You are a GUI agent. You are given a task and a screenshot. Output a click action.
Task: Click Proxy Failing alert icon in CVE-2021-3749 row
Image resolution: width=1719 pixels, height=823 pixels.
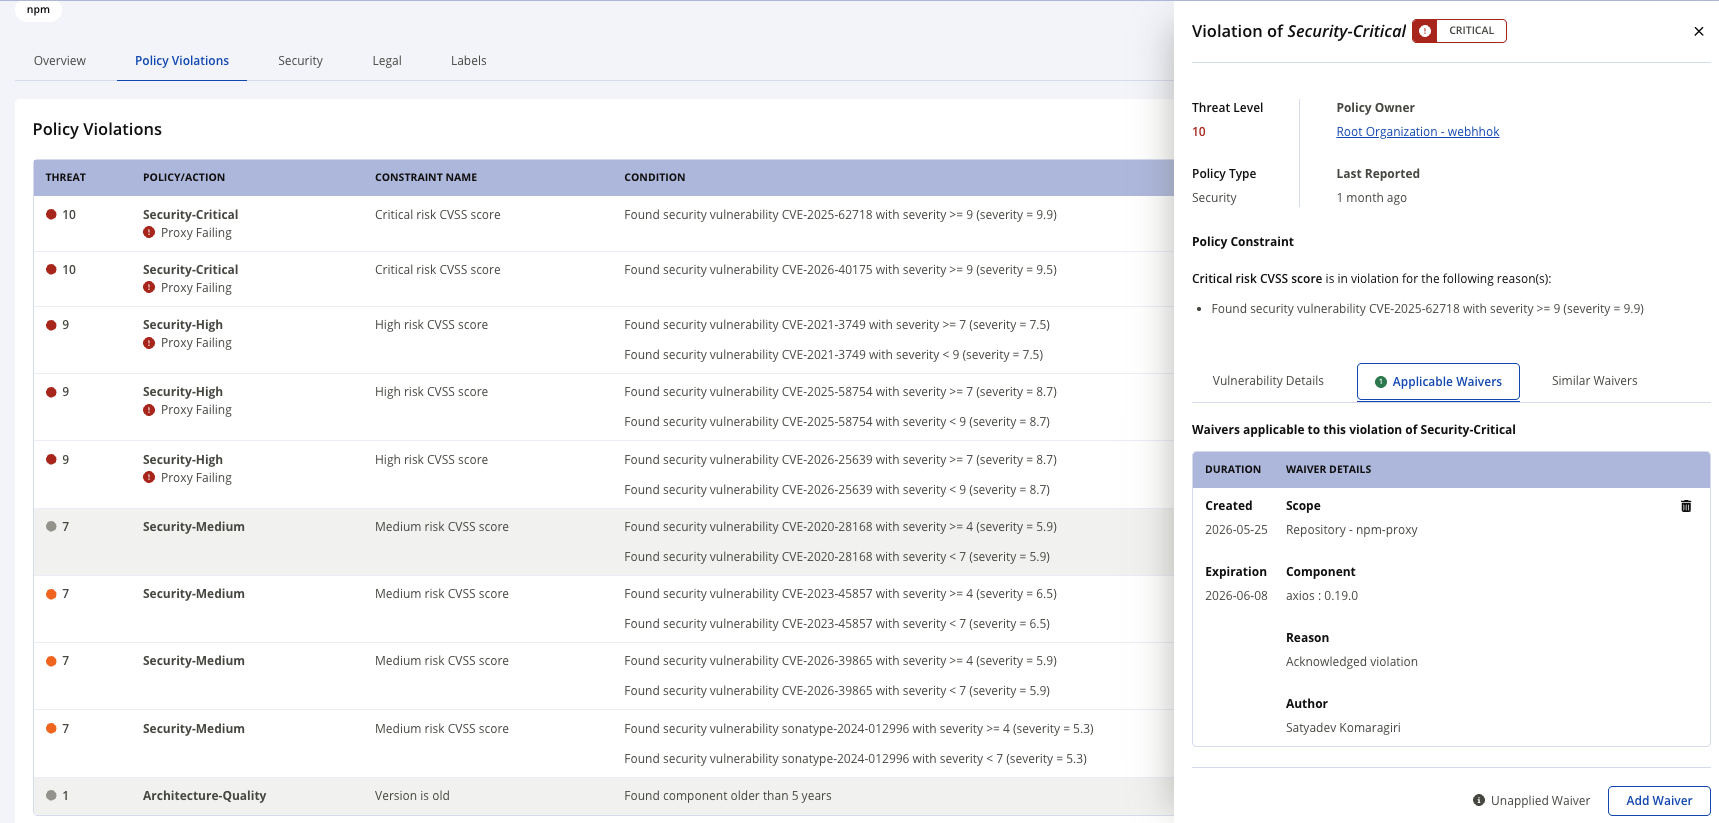point(149,342)
